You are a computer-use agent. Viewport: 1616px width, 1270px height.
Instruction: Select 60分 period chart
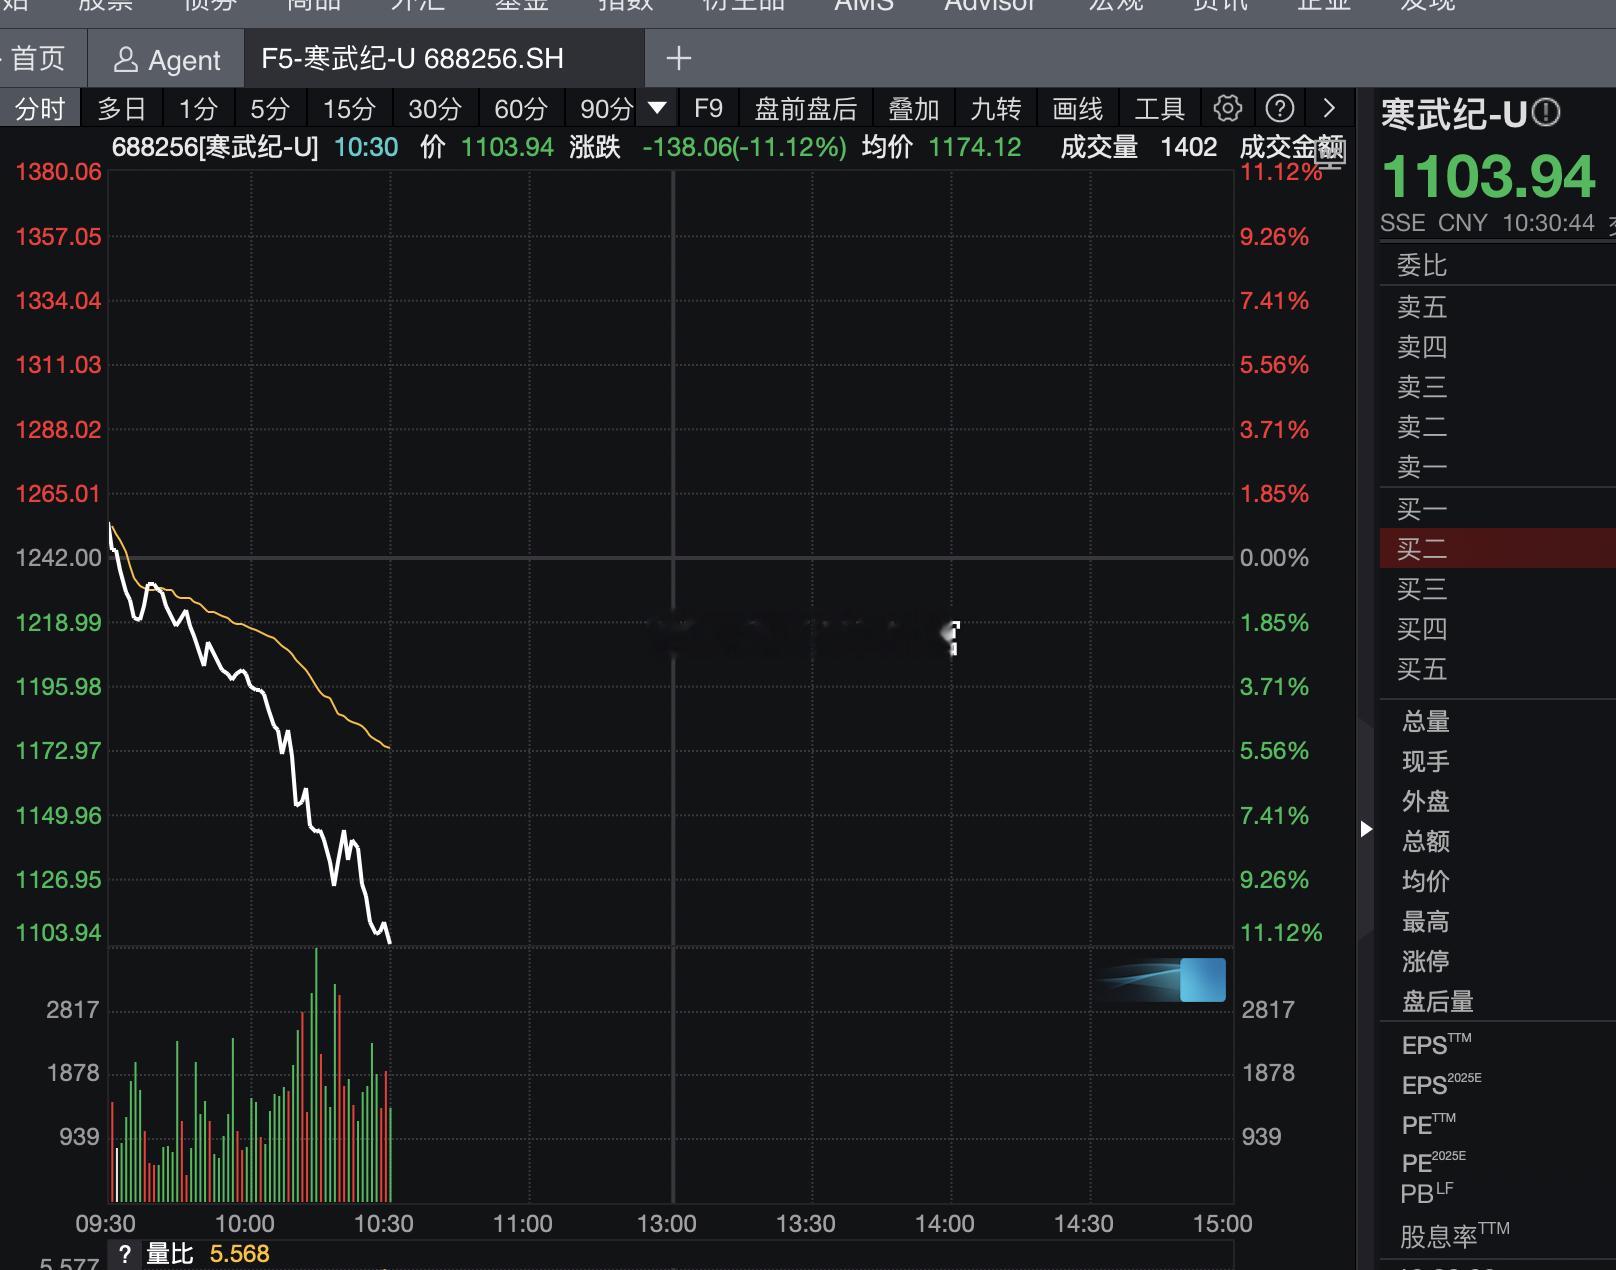521,108
